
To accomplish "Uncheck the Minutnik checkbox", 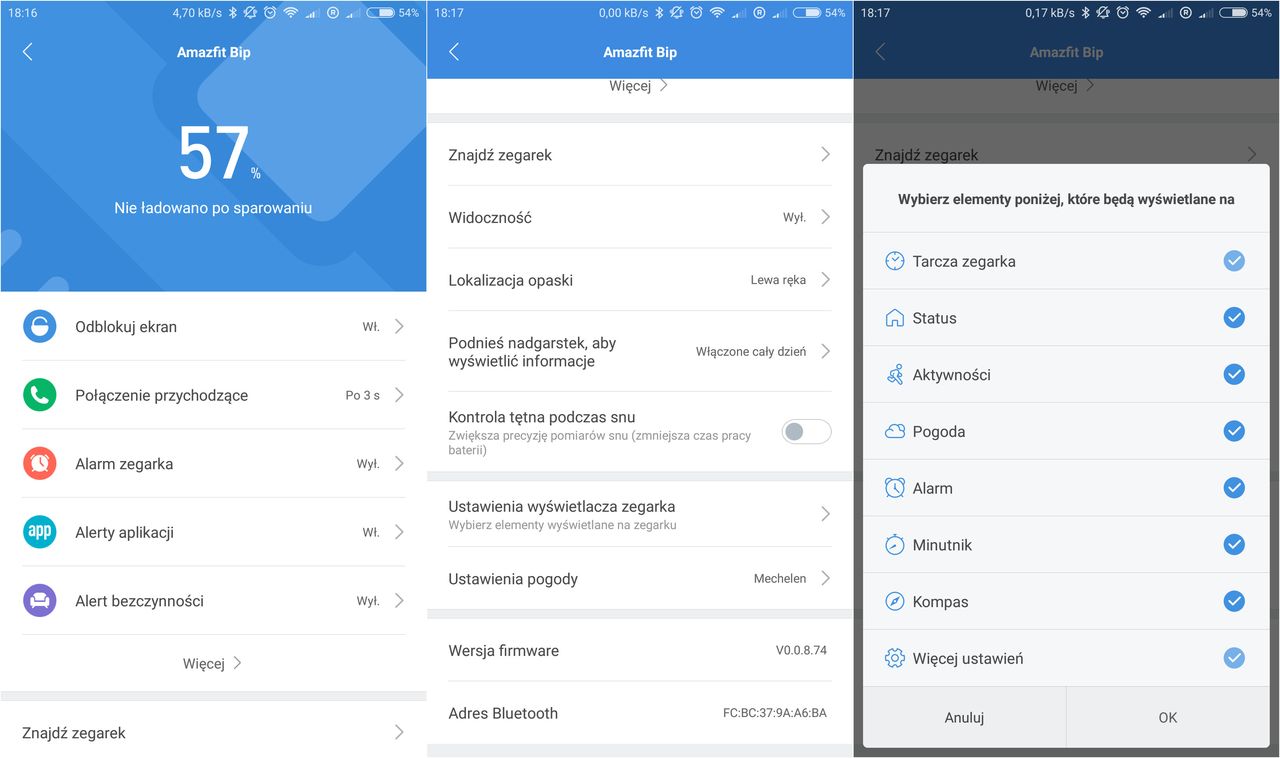I will pos(1234,545).
